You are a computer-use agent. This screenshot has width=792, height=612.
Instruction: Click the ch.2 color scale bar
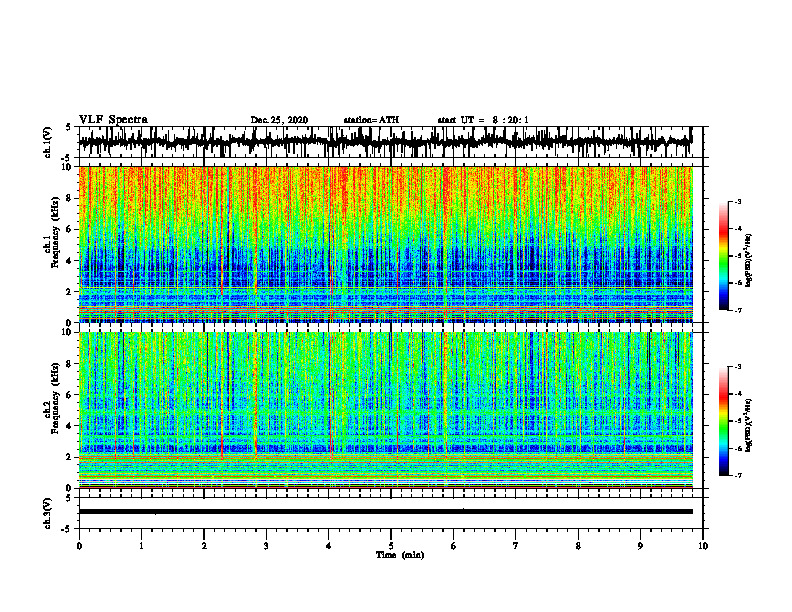tap(724, 421)
